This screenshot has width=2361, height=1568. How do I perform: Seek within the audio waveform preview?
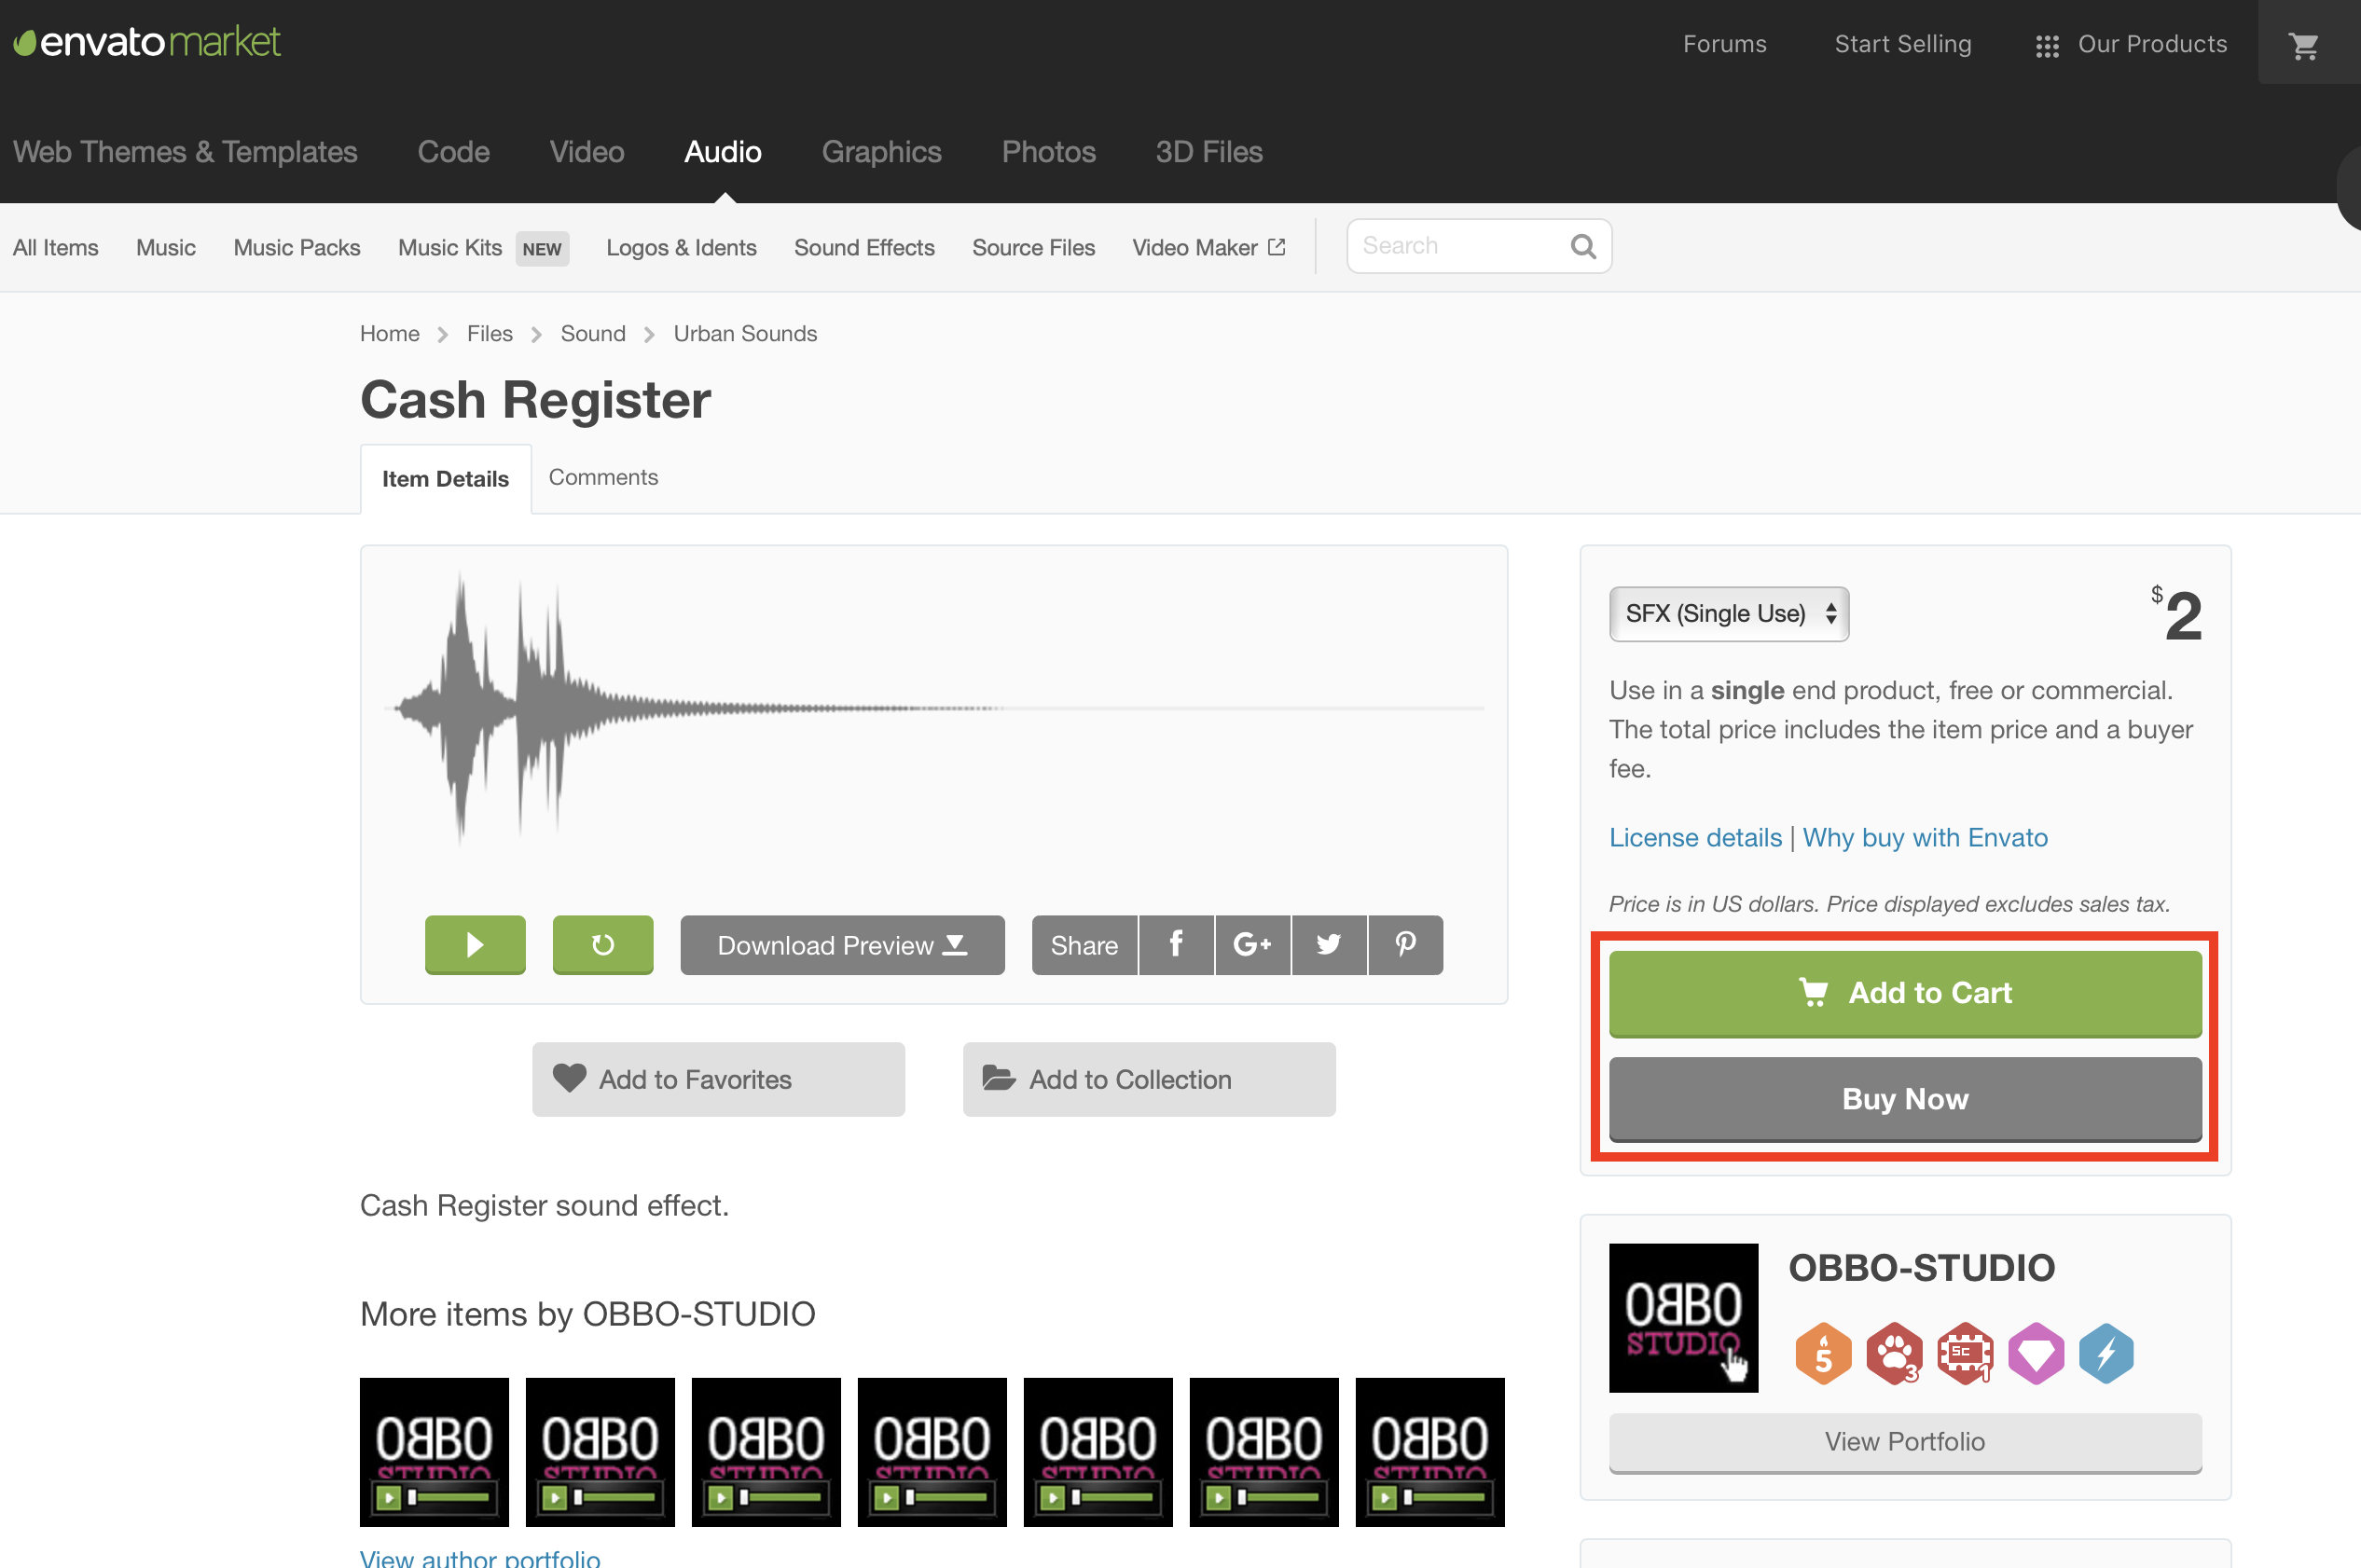coord(933,708)
